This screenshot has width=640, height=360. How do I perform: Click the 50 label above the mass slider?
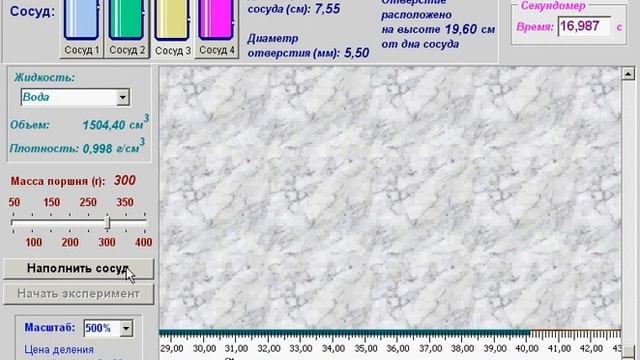point(14,202)
